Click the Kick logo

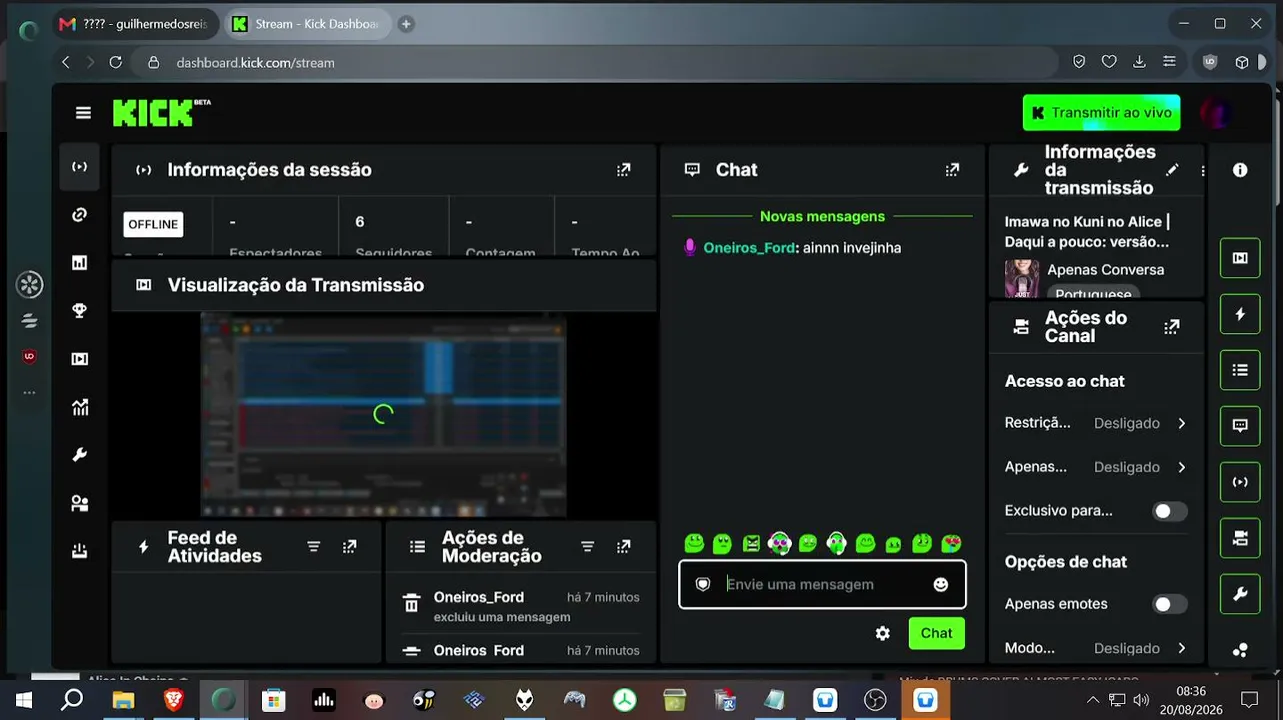coord(161,112)
